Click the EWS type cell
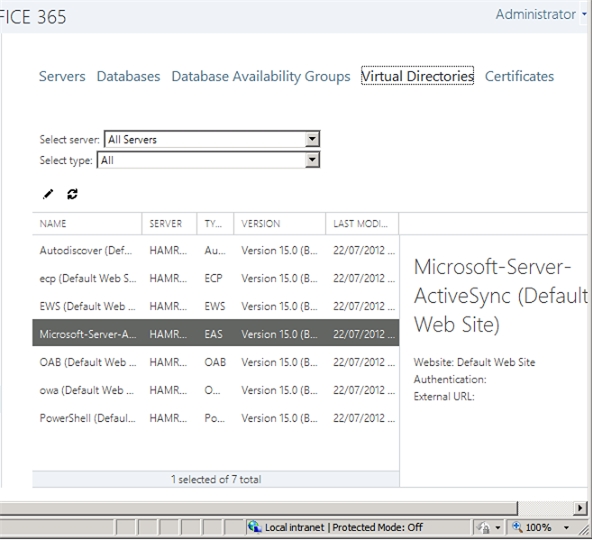This screenshot has height=540, width=592. tap(214, 306)
